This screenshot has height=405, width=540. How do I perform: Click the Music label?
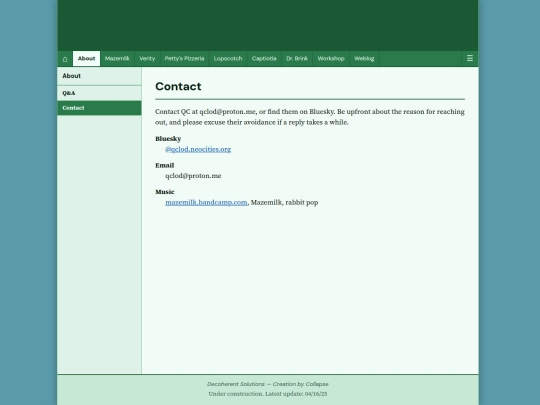(165, 192)
